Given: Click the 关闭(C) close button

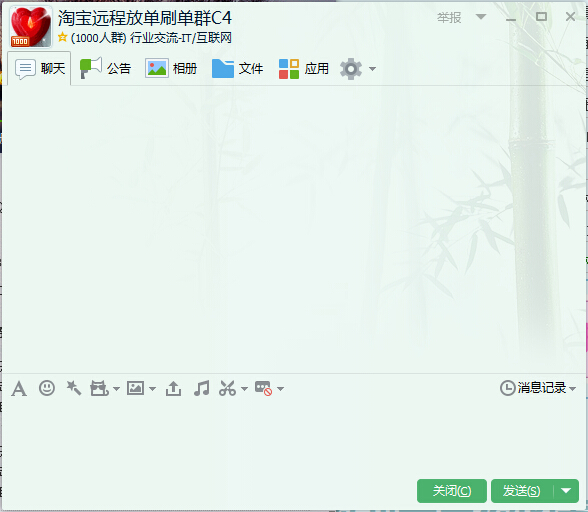Looking at the screenshot, I should tap(452, 491).
